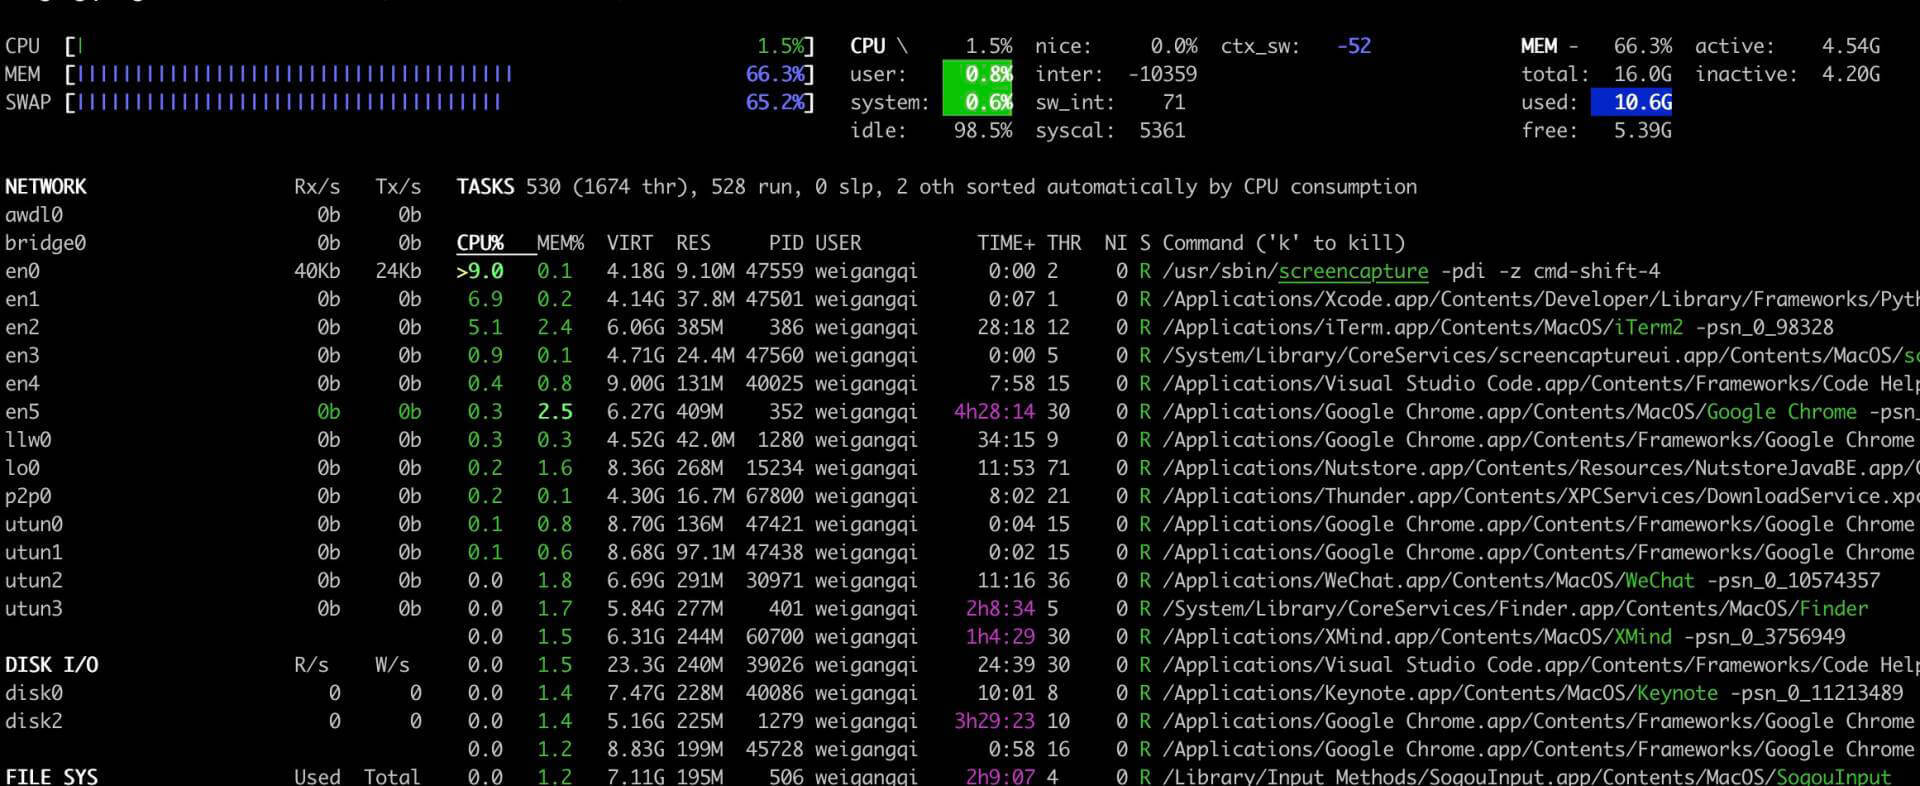Image resolution: width=1920 pixels, height=786 pixels.
Task: Click the MEM usage bar
Action: tap(295, 74)
